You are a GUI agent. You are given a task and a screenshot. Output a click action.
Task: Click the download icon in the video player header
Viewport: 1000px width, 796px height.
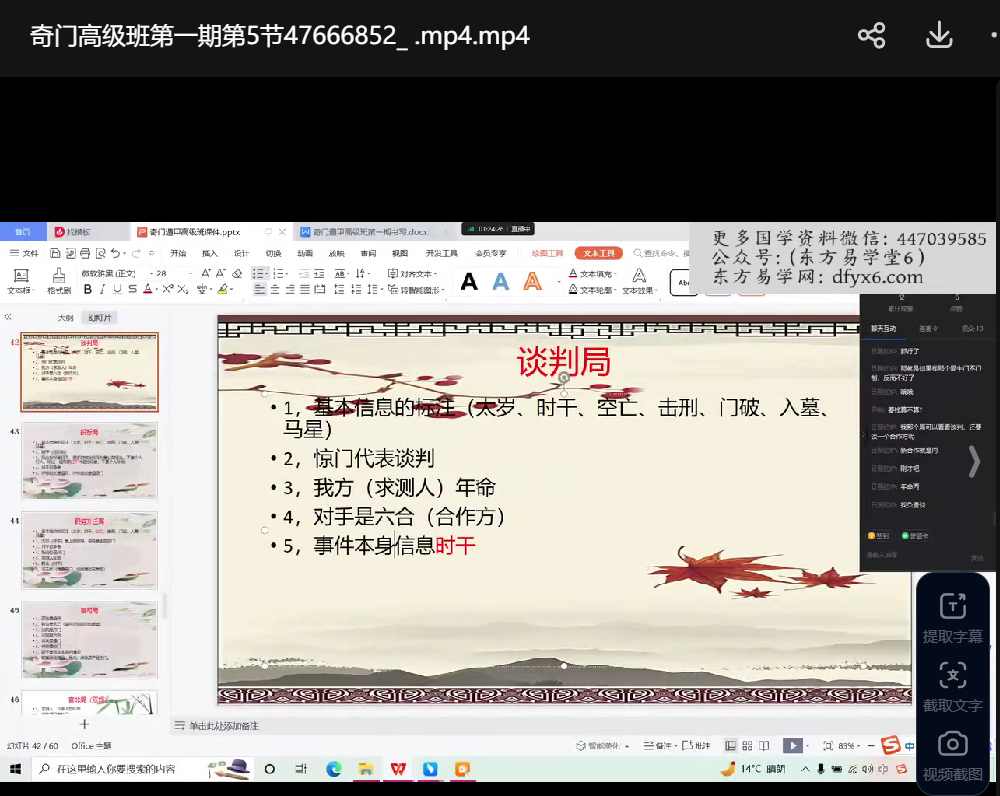coord(939,35)
